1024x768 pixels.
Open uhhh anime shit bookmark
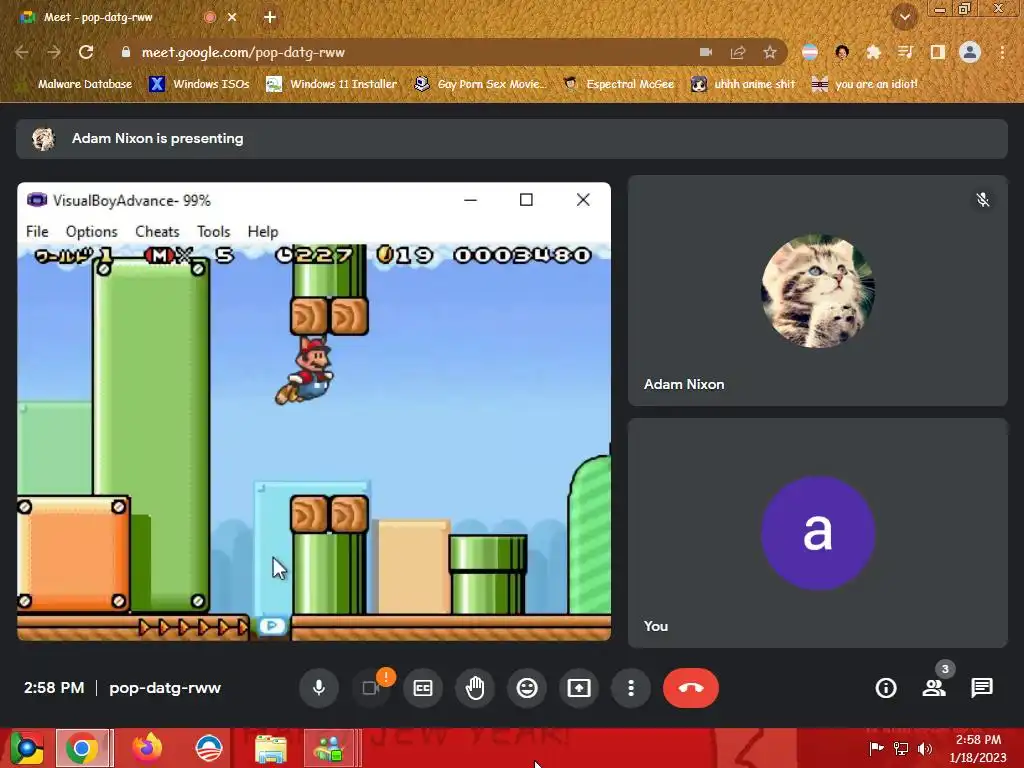744,84
